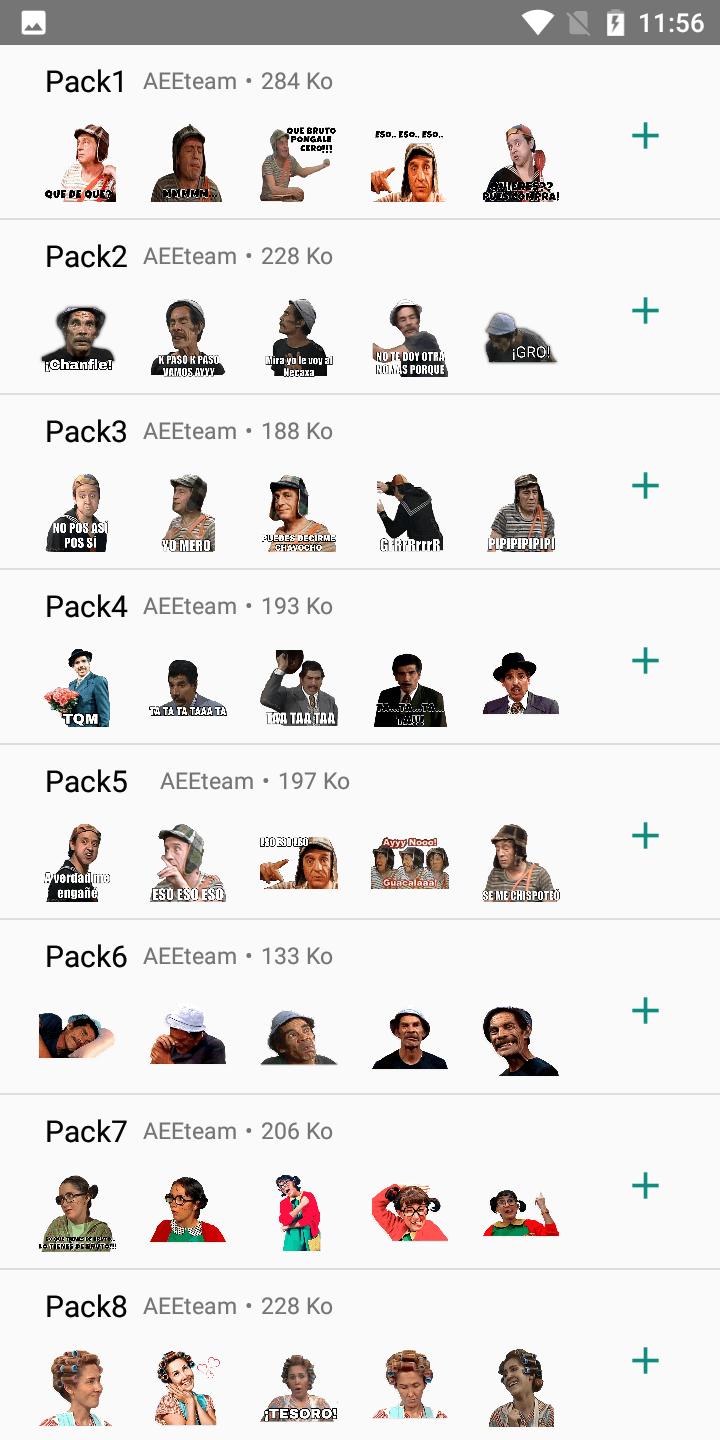Open the Pack1 title
The width and height of the screenshot is (720, 1440).
(x=86, y=82)
